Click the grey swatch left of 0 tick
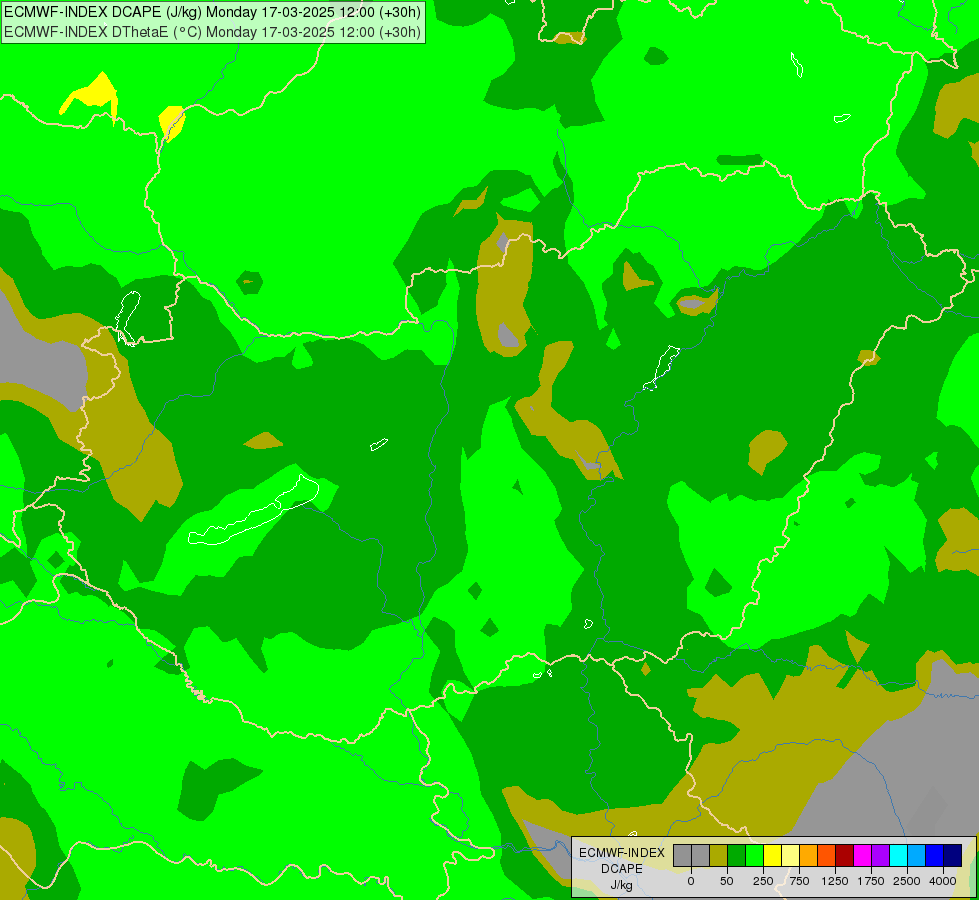Screen dimensions: 979x900 click(682, 855)
